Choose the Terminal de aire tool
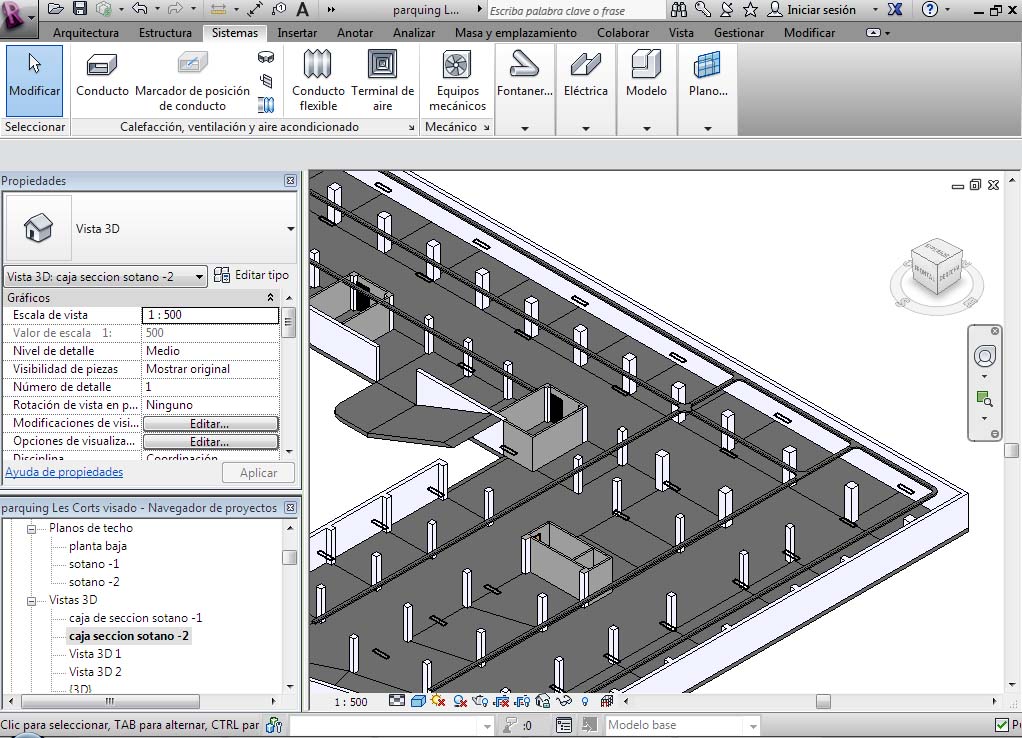The image size is (1022, 738). (x=382, y=79)
